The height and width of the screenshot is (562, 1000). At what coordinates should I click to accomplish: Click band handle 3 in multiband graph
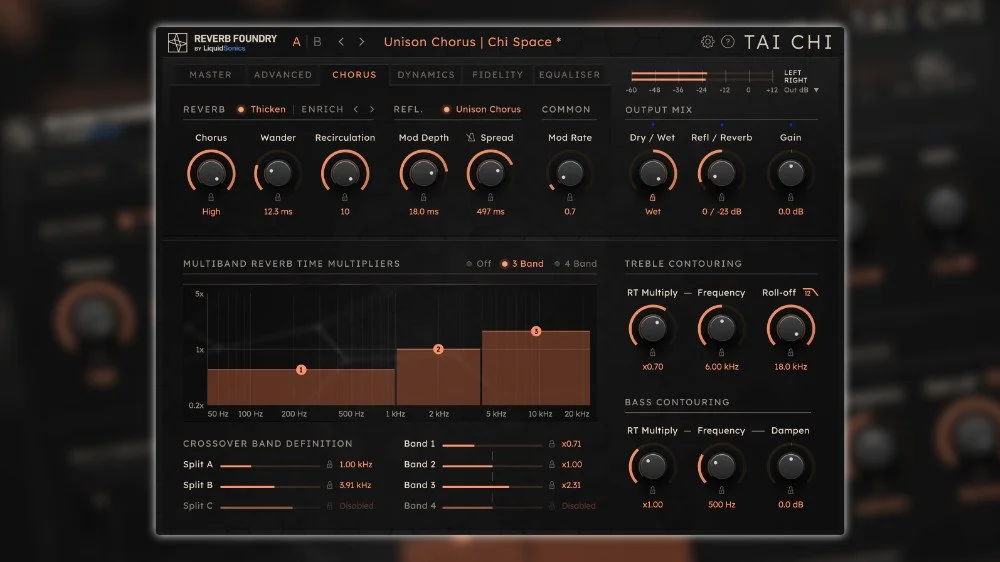[x=536, y=331]
